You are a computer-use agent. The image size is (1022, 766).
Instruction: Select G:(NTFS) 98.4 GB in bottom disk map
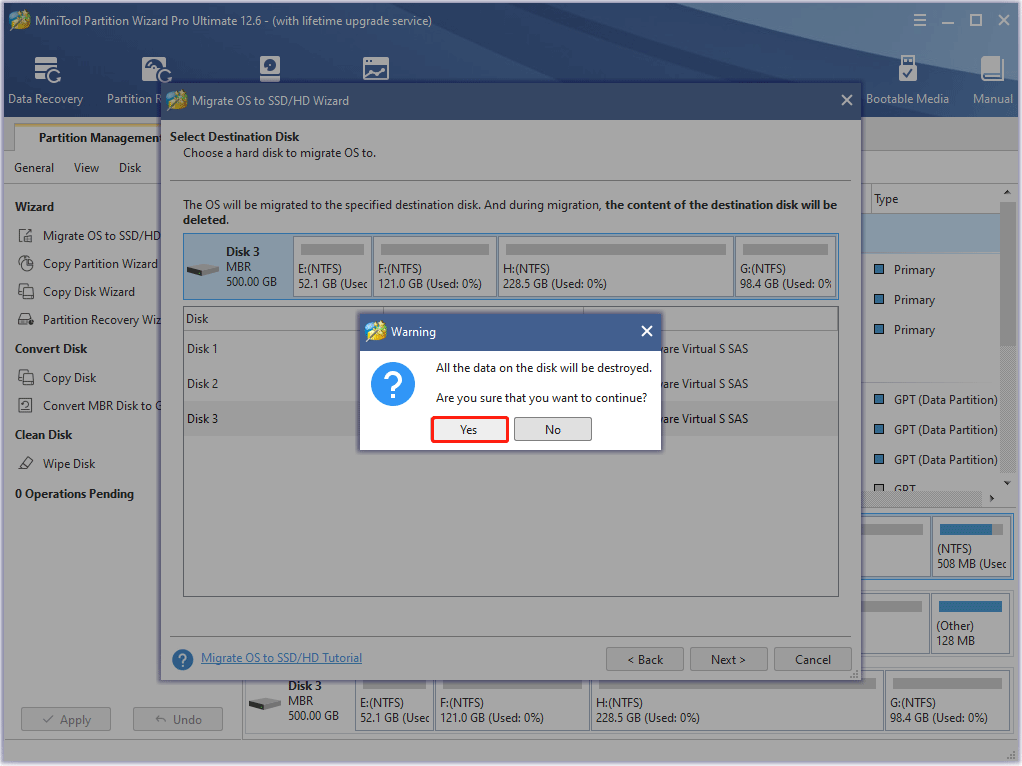pyautogui.click(x=948, y=701)
